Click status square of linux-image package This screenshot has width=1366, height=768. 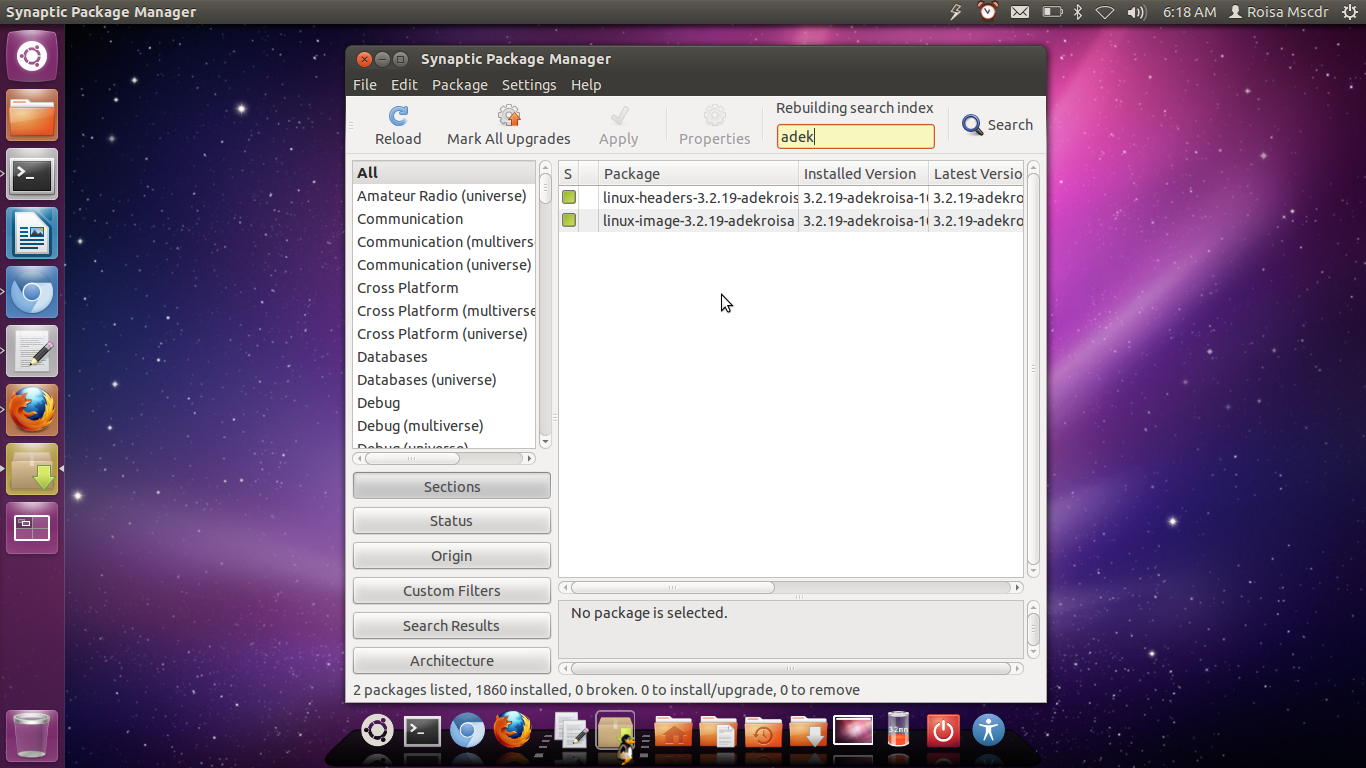click(569, 220)
